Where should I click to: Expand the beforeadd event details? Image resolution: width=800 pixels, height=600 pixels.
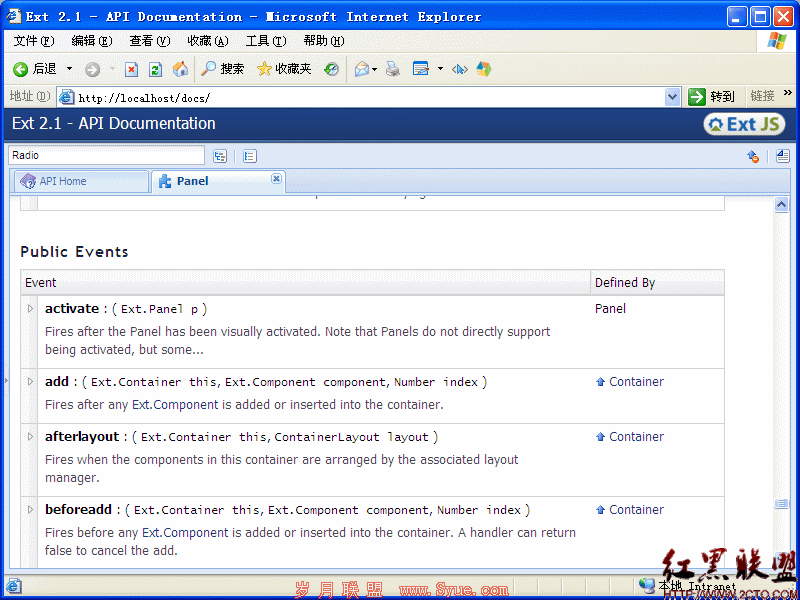click(x=30, y=510)
